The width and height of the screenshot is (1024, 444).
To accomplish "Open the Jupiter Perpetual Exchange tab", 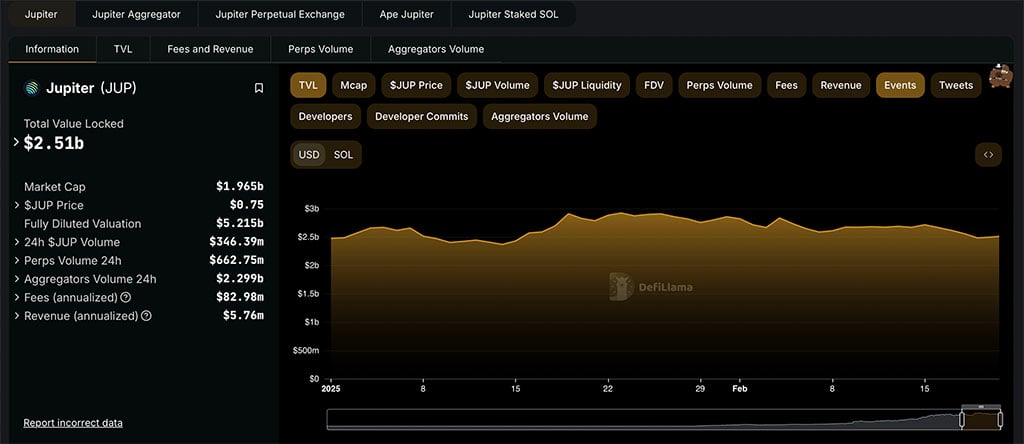I will coord(280,14).
